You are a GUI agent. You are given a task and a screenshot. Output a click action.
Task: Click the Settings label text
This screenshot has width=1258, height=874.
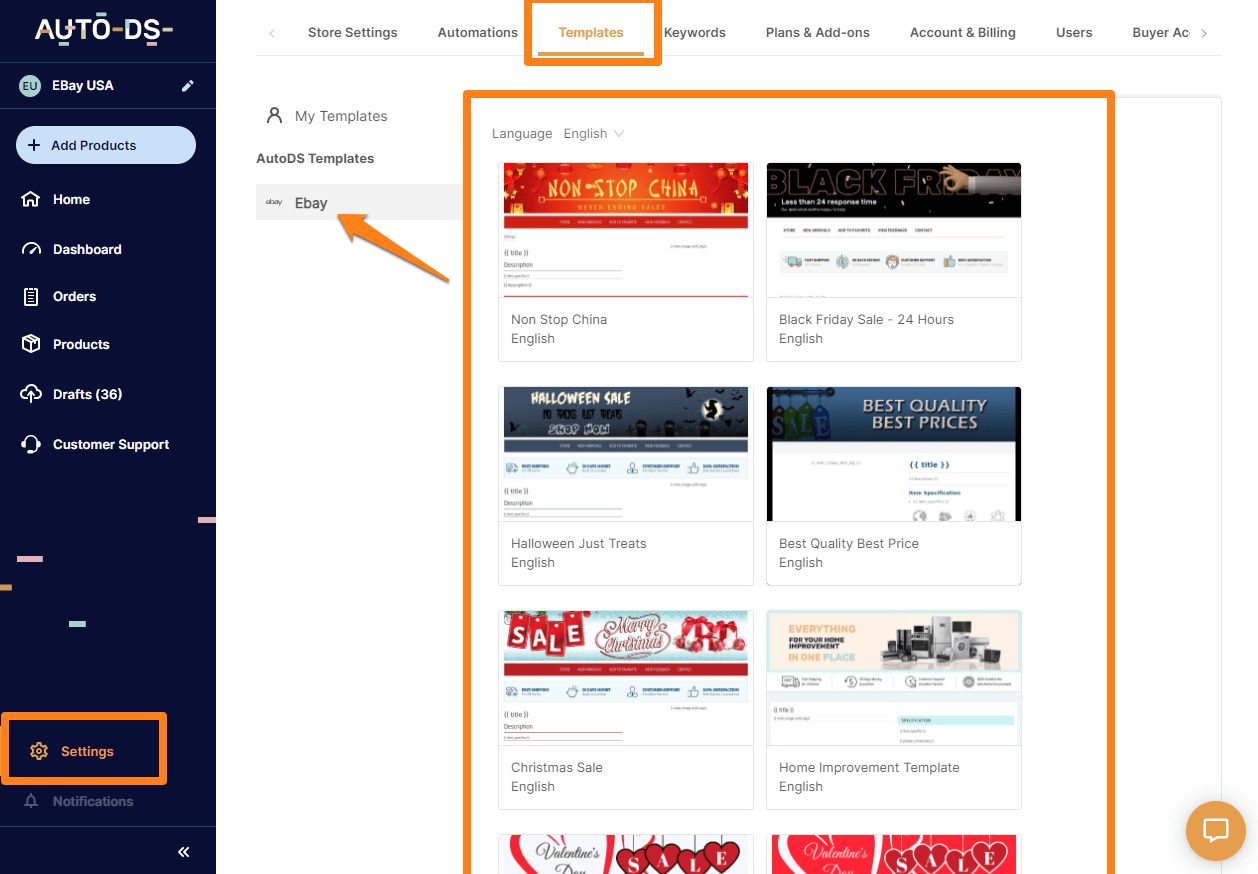[x=87, y=752]
